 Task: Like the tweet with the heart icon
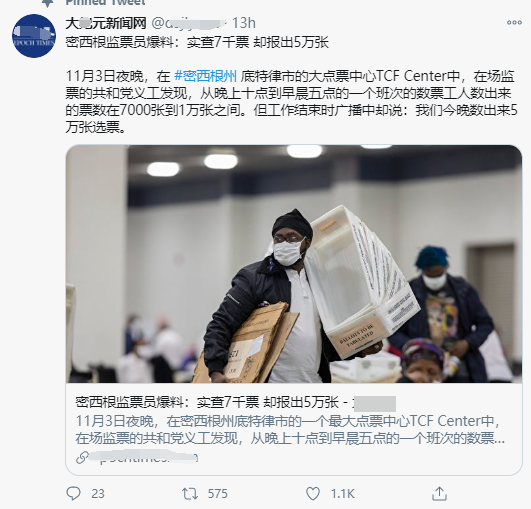click(x=313, y=494)
